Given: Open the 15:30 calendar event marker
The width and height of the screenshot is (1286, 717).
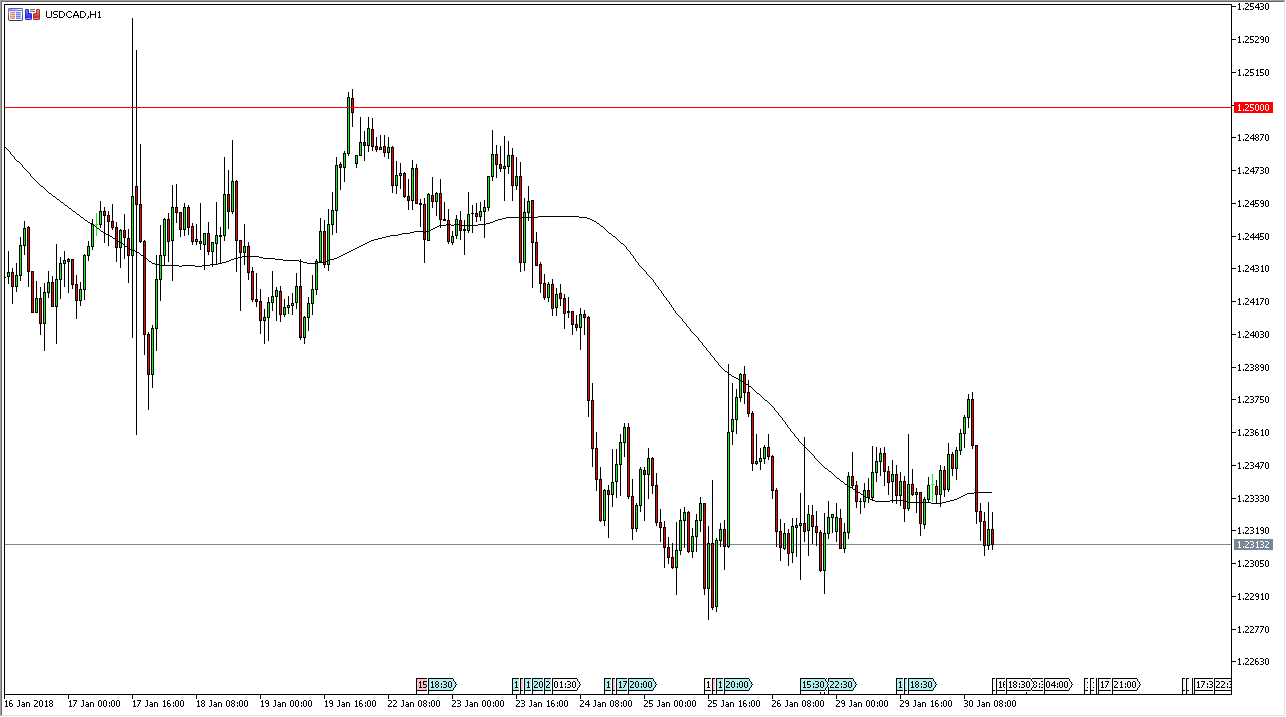Looking at the screenshot, I should coord(812,685).
